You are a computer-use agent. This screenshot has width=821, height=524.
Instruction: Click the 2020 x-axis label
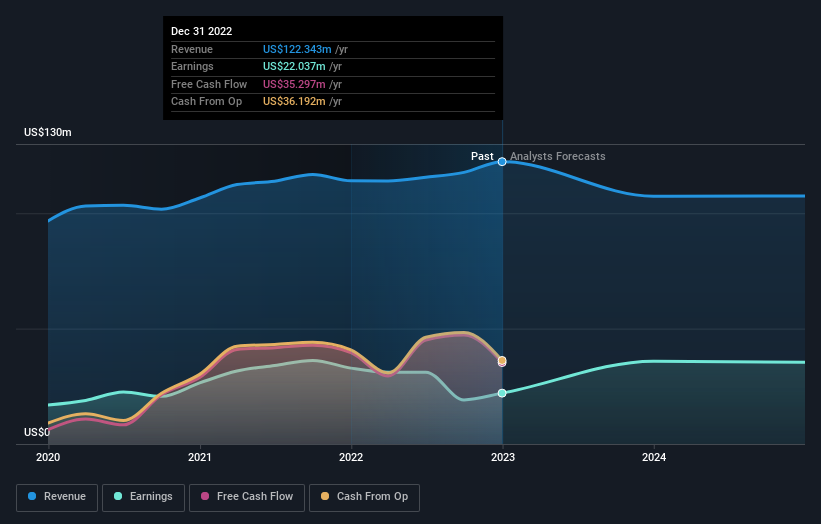tap(48, 458)
